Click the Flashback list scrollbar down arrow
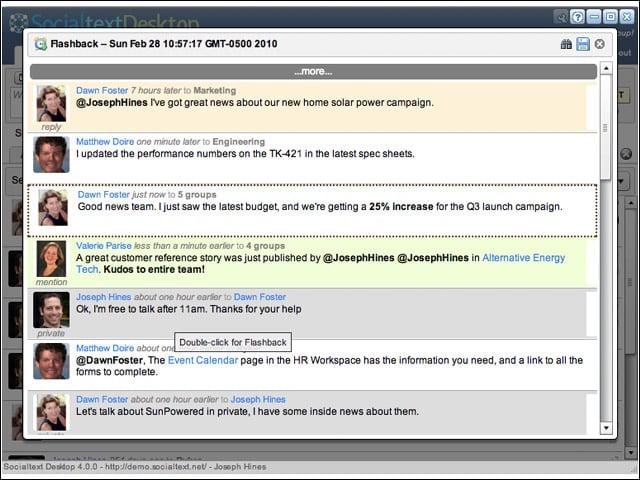Image resolution: width=640 pixels, height=480 pixels. coord(606,428)
